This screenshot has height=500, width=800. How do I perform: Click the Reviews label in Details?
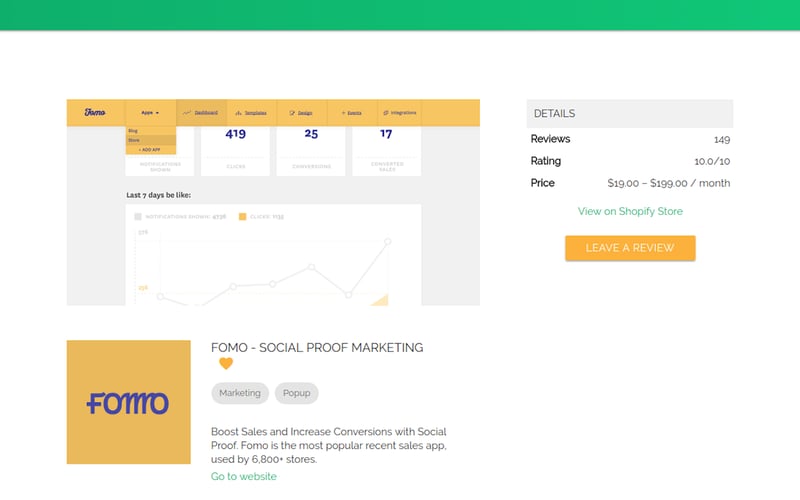[551, 139]
